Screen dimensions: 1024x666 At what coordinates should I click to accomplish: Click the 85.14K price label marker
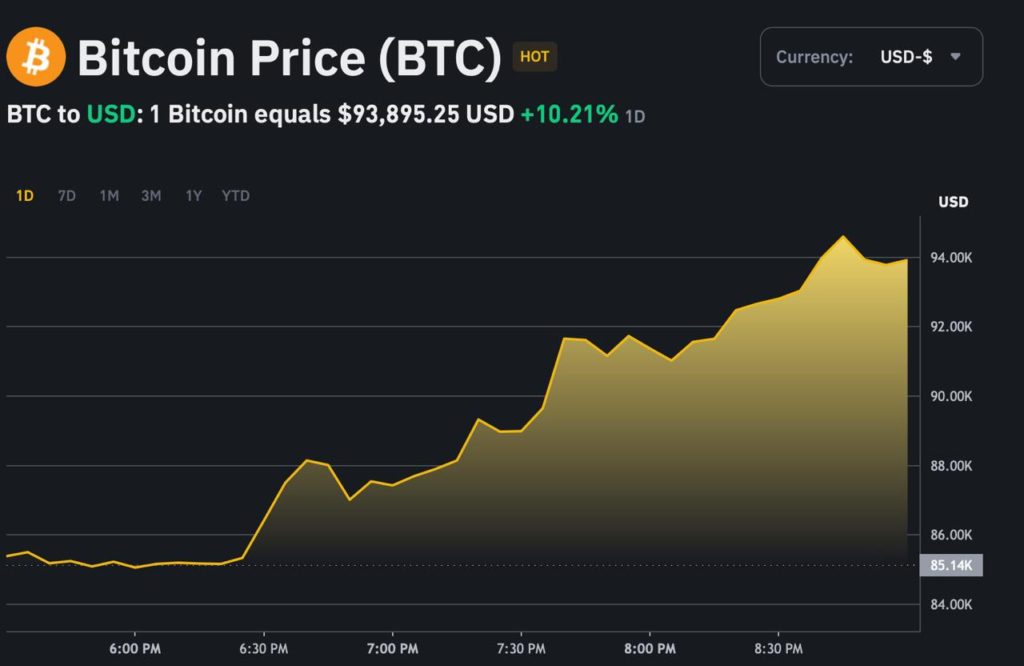(x=952, y=565)
